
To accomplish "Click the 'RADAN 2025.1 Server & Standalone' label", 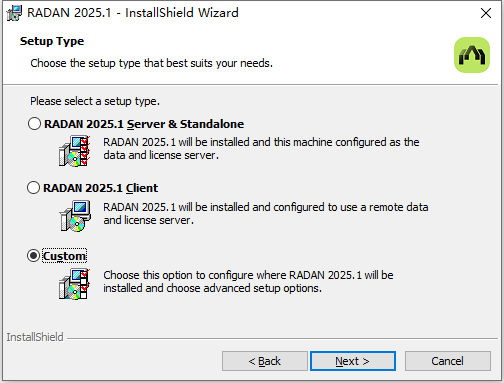I will click(x=144, y=124).
